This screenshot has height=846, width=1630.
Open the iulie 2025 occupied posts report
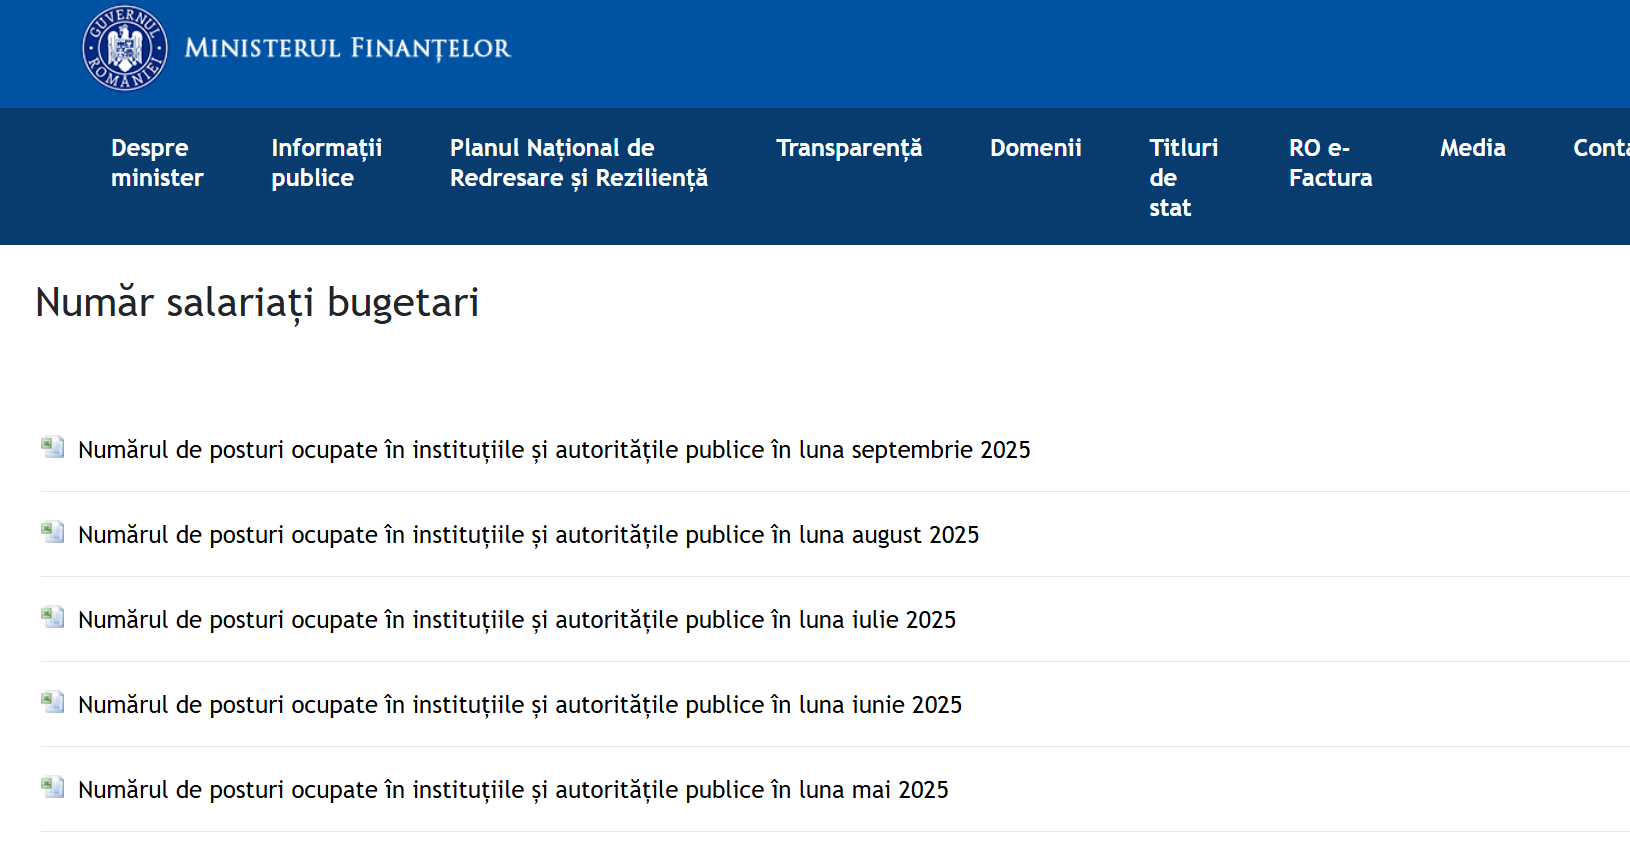click(517, 620)
